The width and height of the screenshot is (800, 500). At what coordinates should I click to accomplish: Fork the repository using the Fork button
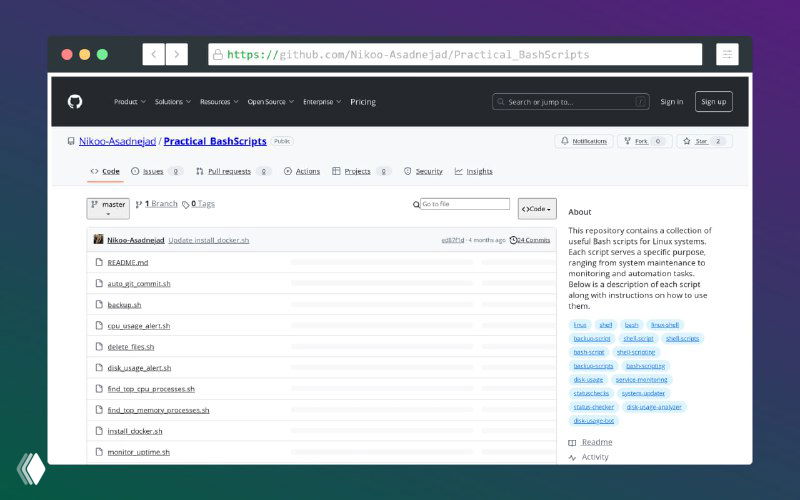[x=644, y=141]
